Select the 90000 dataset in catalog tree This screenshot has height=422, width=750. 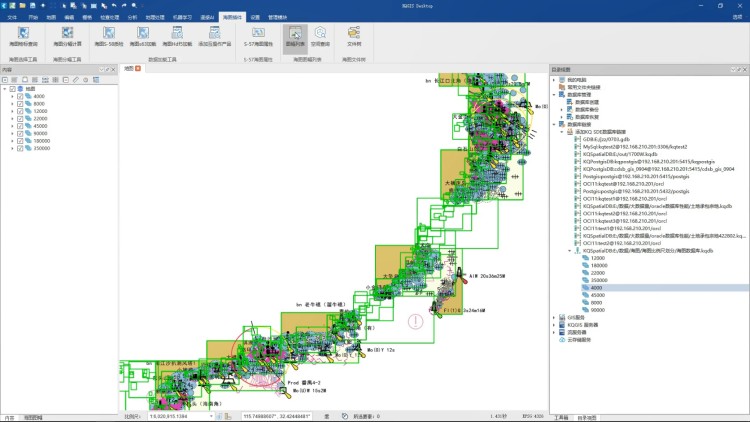coord(598,309)
